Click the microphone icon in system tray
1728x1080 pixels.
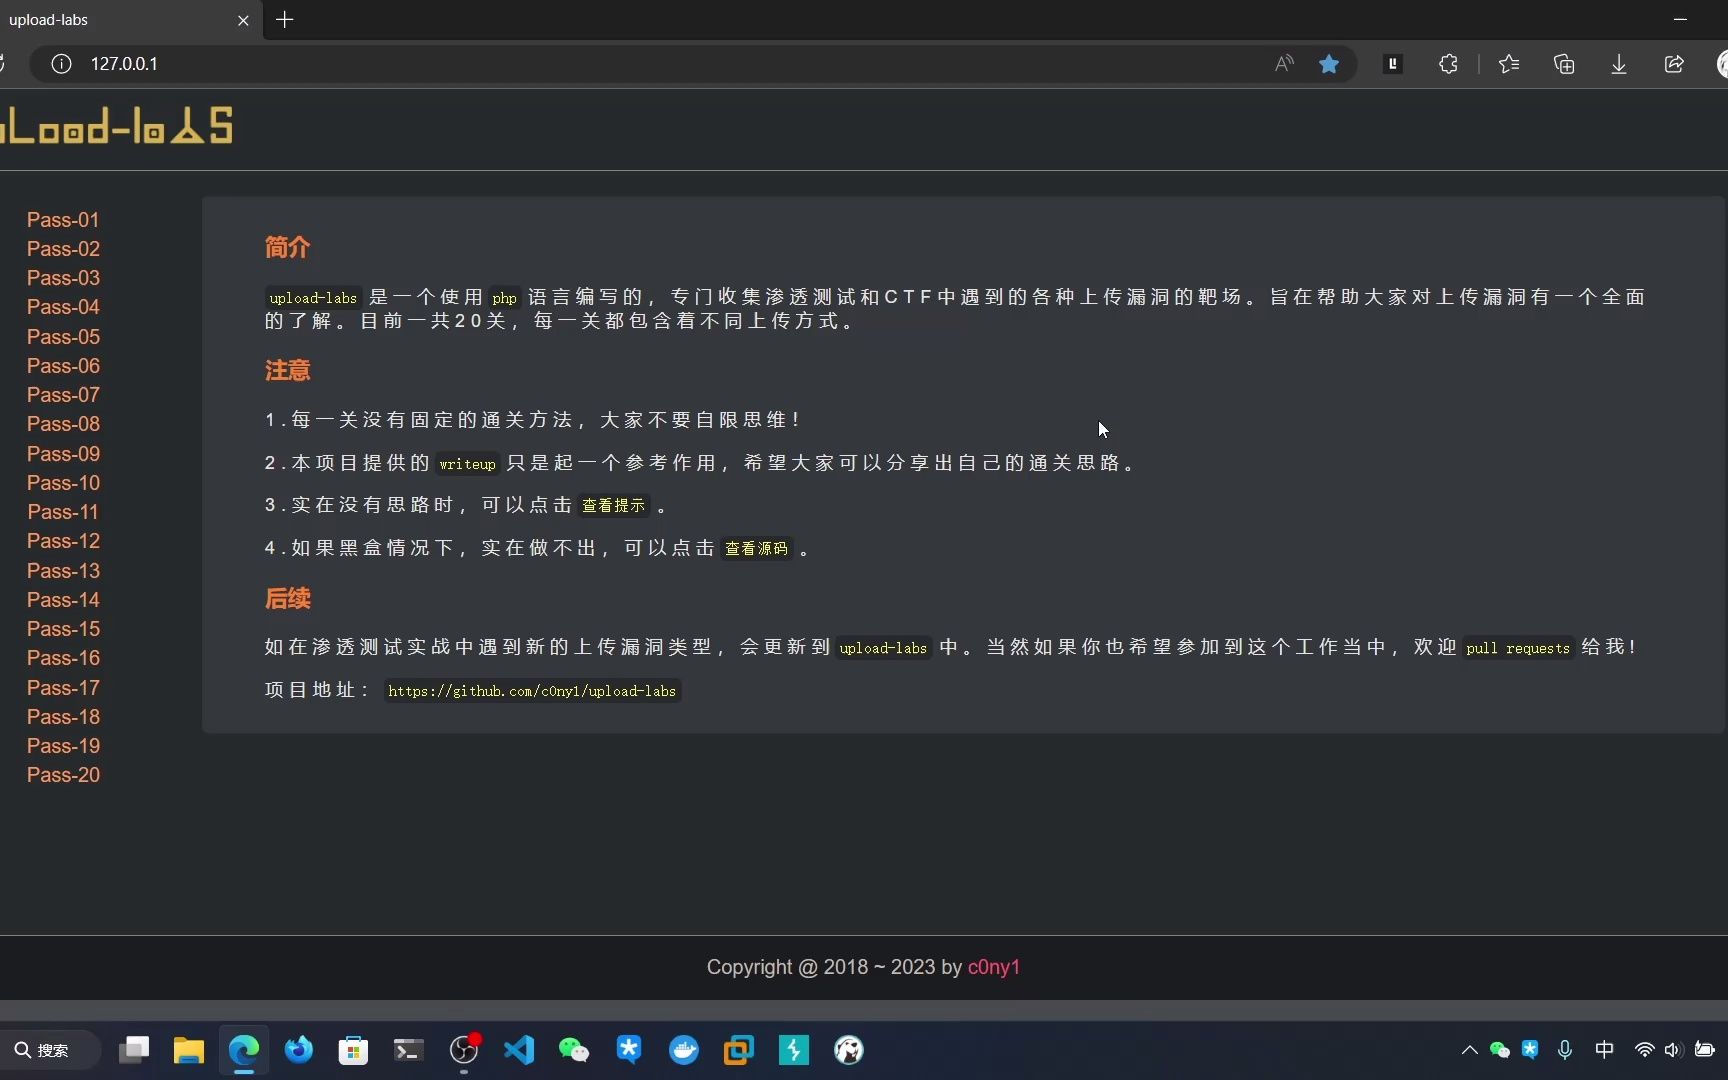pyautogui.click(x=1565, y=1050)
